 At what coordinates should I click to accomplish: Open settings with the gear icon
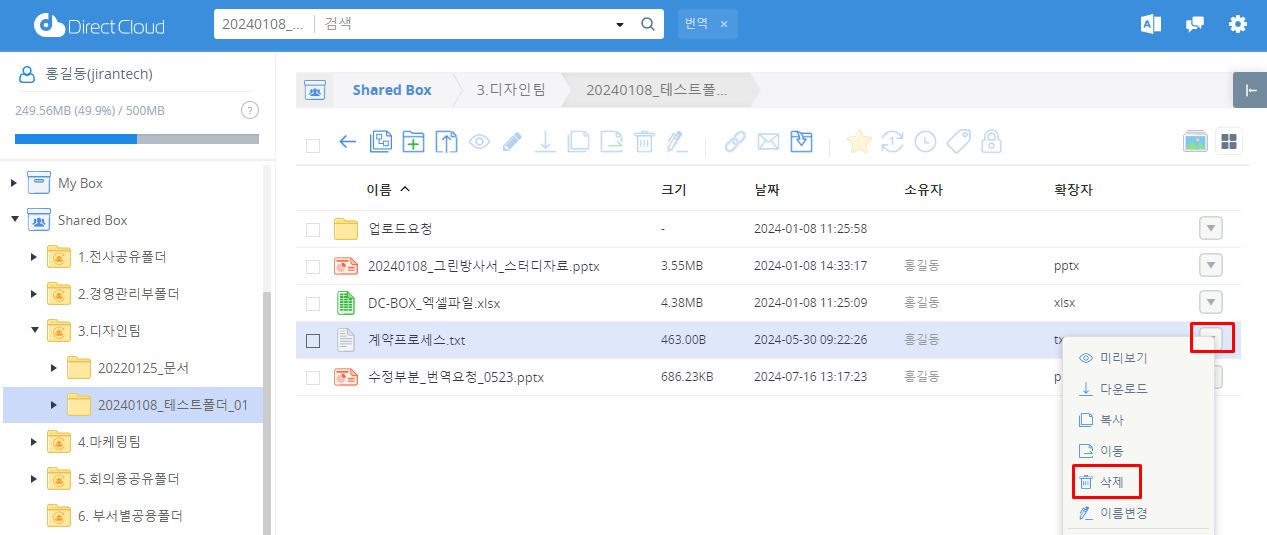coord(1238,24)
